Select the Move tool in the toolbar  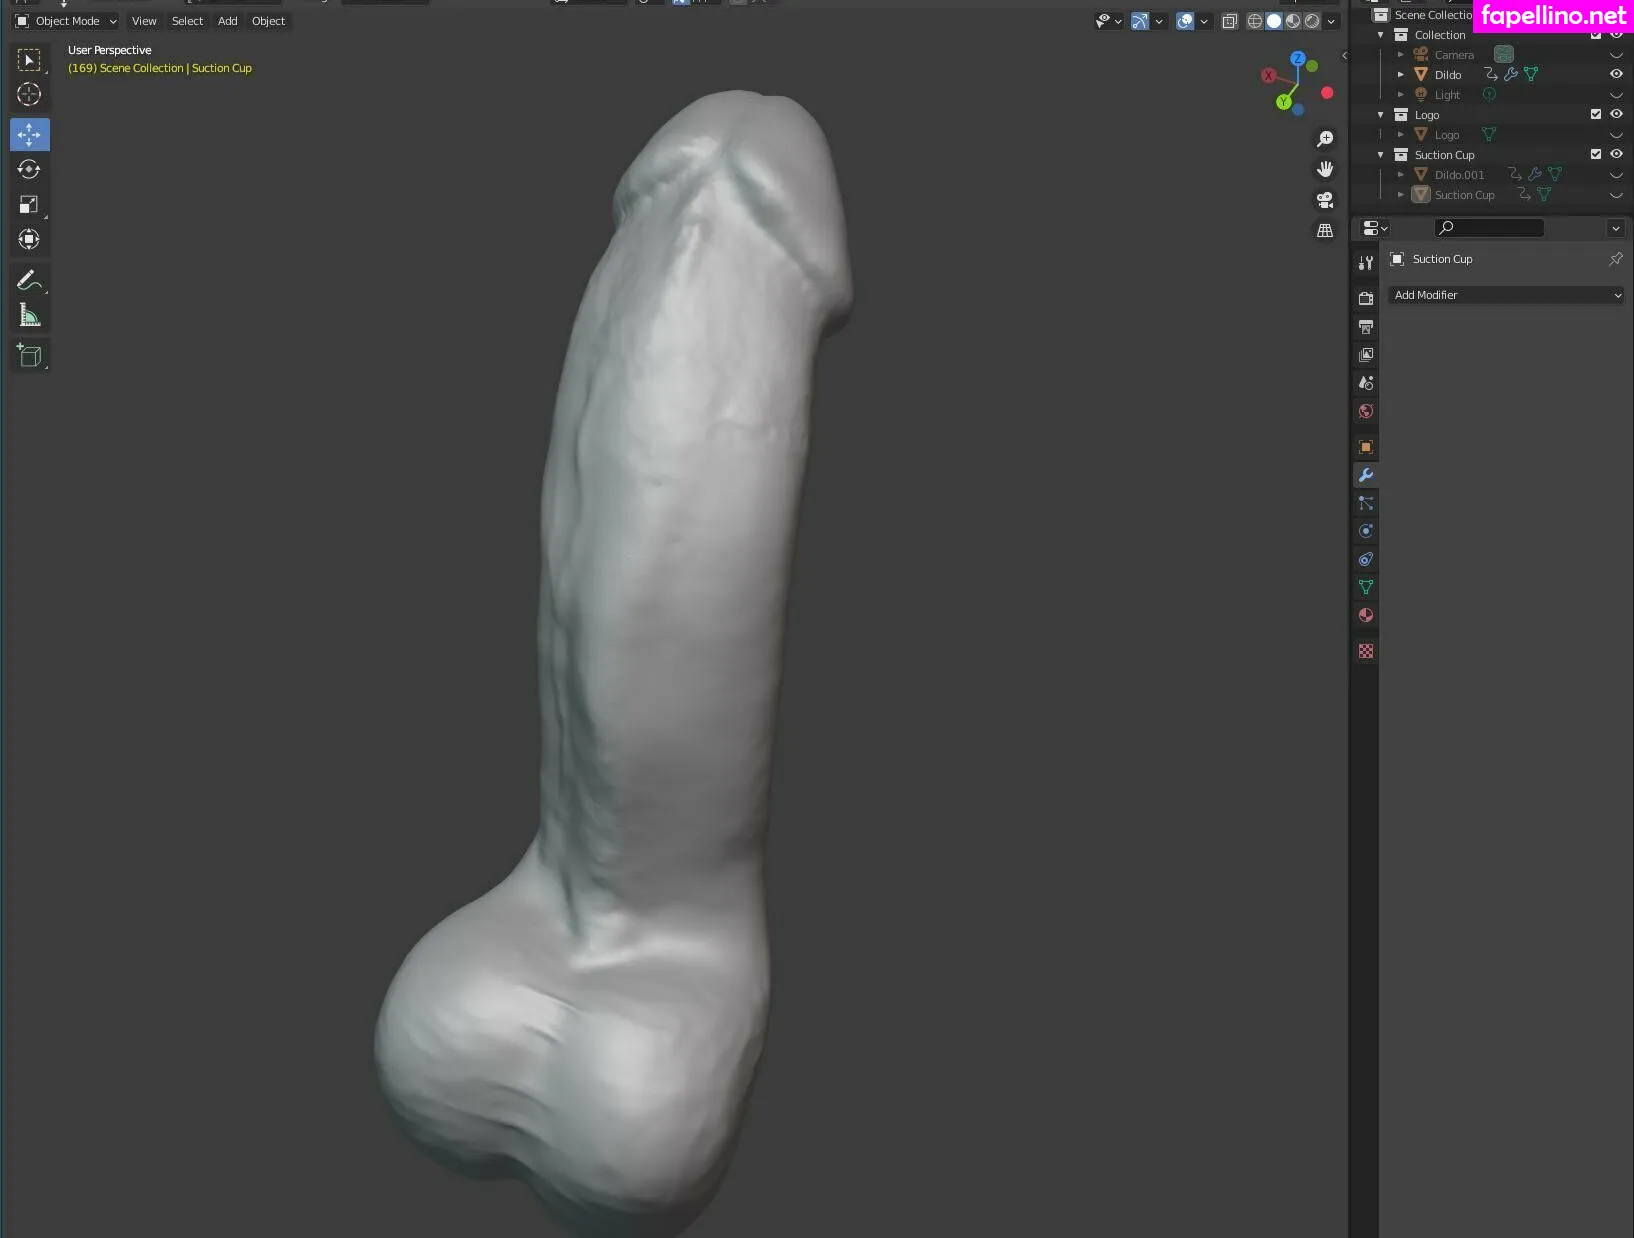point(29,134)
